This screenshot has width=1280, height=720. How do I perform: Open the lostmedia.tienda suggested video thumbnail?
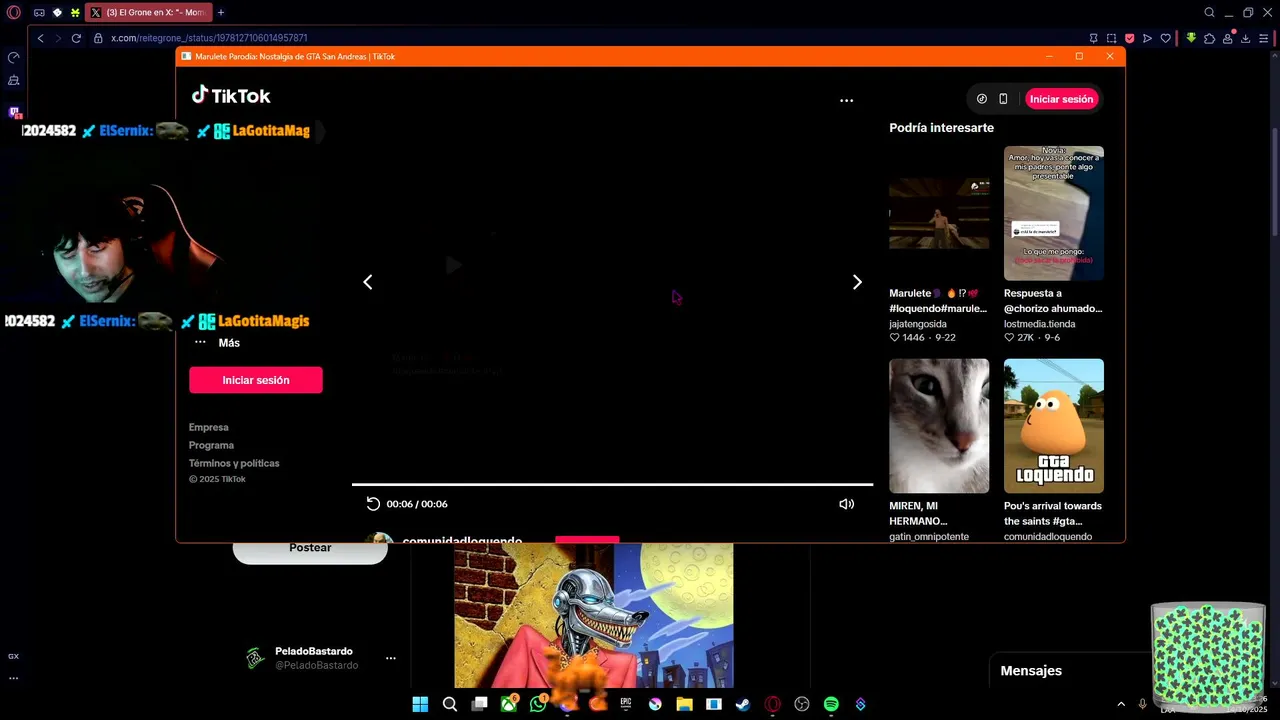coord(1054,213)
